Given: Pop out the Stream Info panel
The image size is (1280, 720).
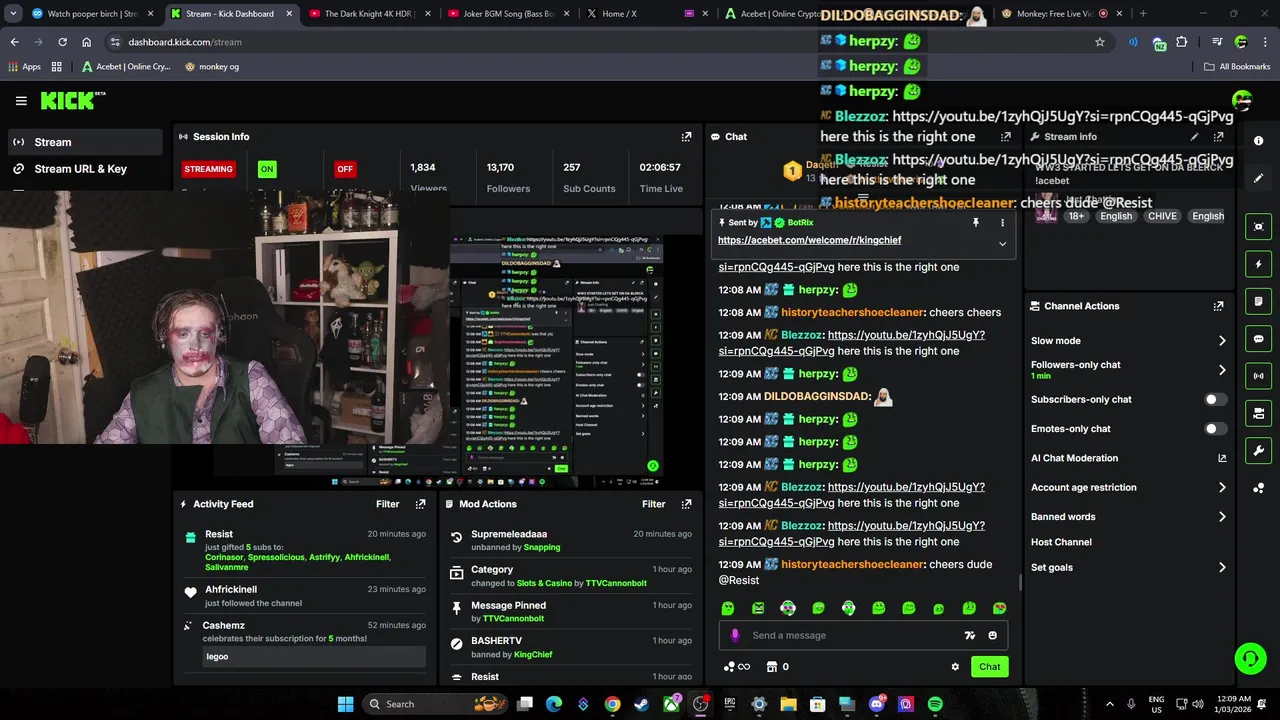Looking at the screenshot, I should click(x=1218, y=137).
